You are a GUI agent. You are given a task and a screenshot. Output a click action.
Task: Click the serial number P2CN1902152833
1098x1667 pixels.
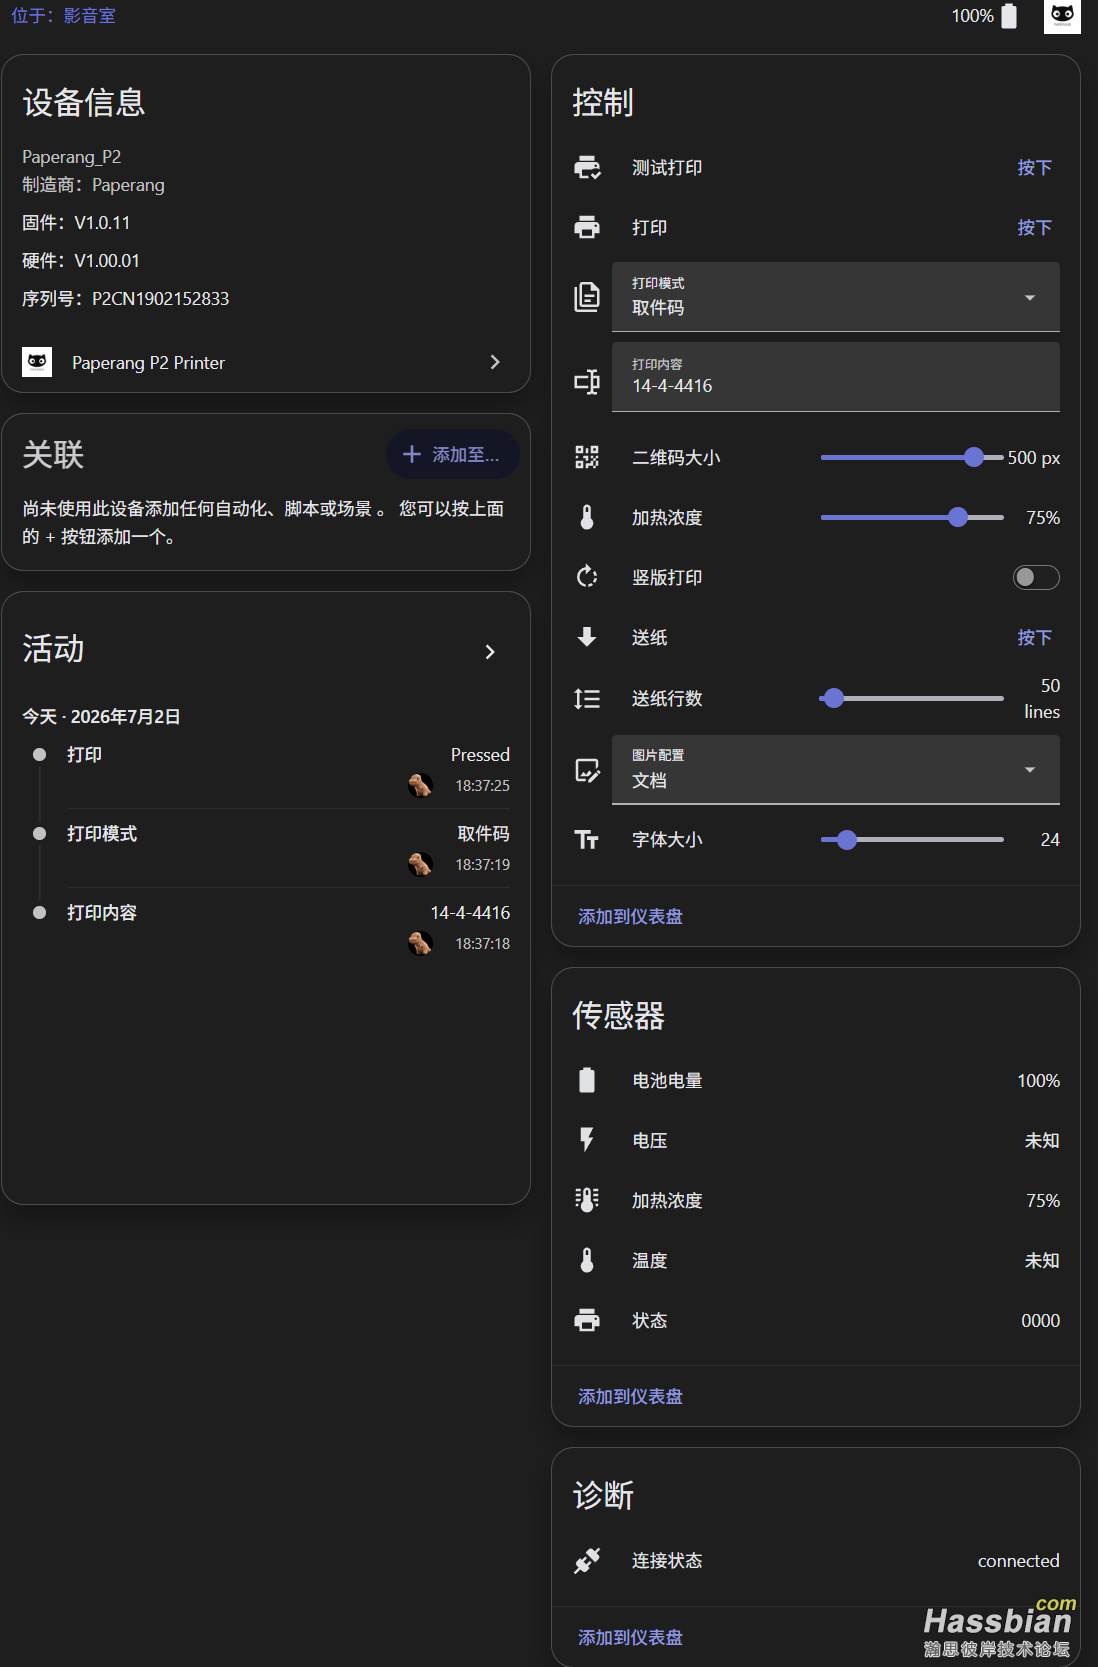click(x=160, y=298)
